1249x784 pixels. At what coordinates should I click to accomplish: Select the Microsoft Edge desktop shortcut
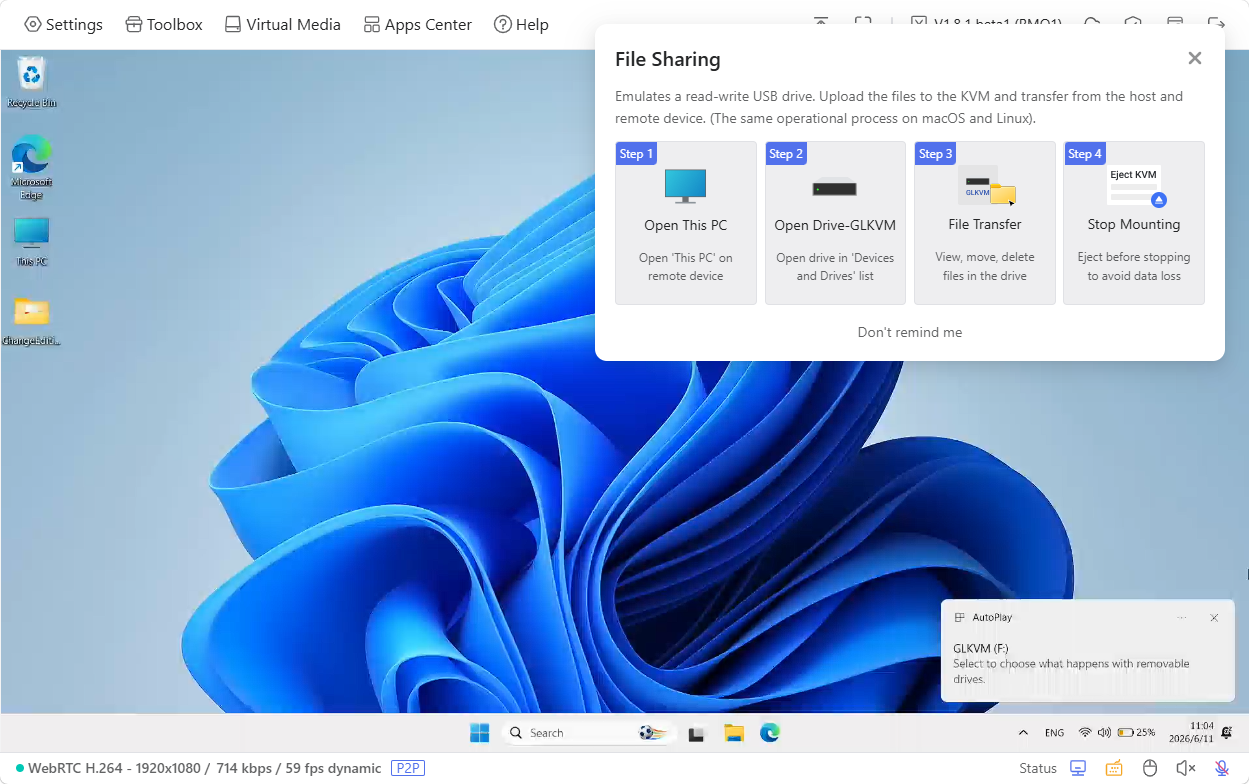tap(32, 167)
